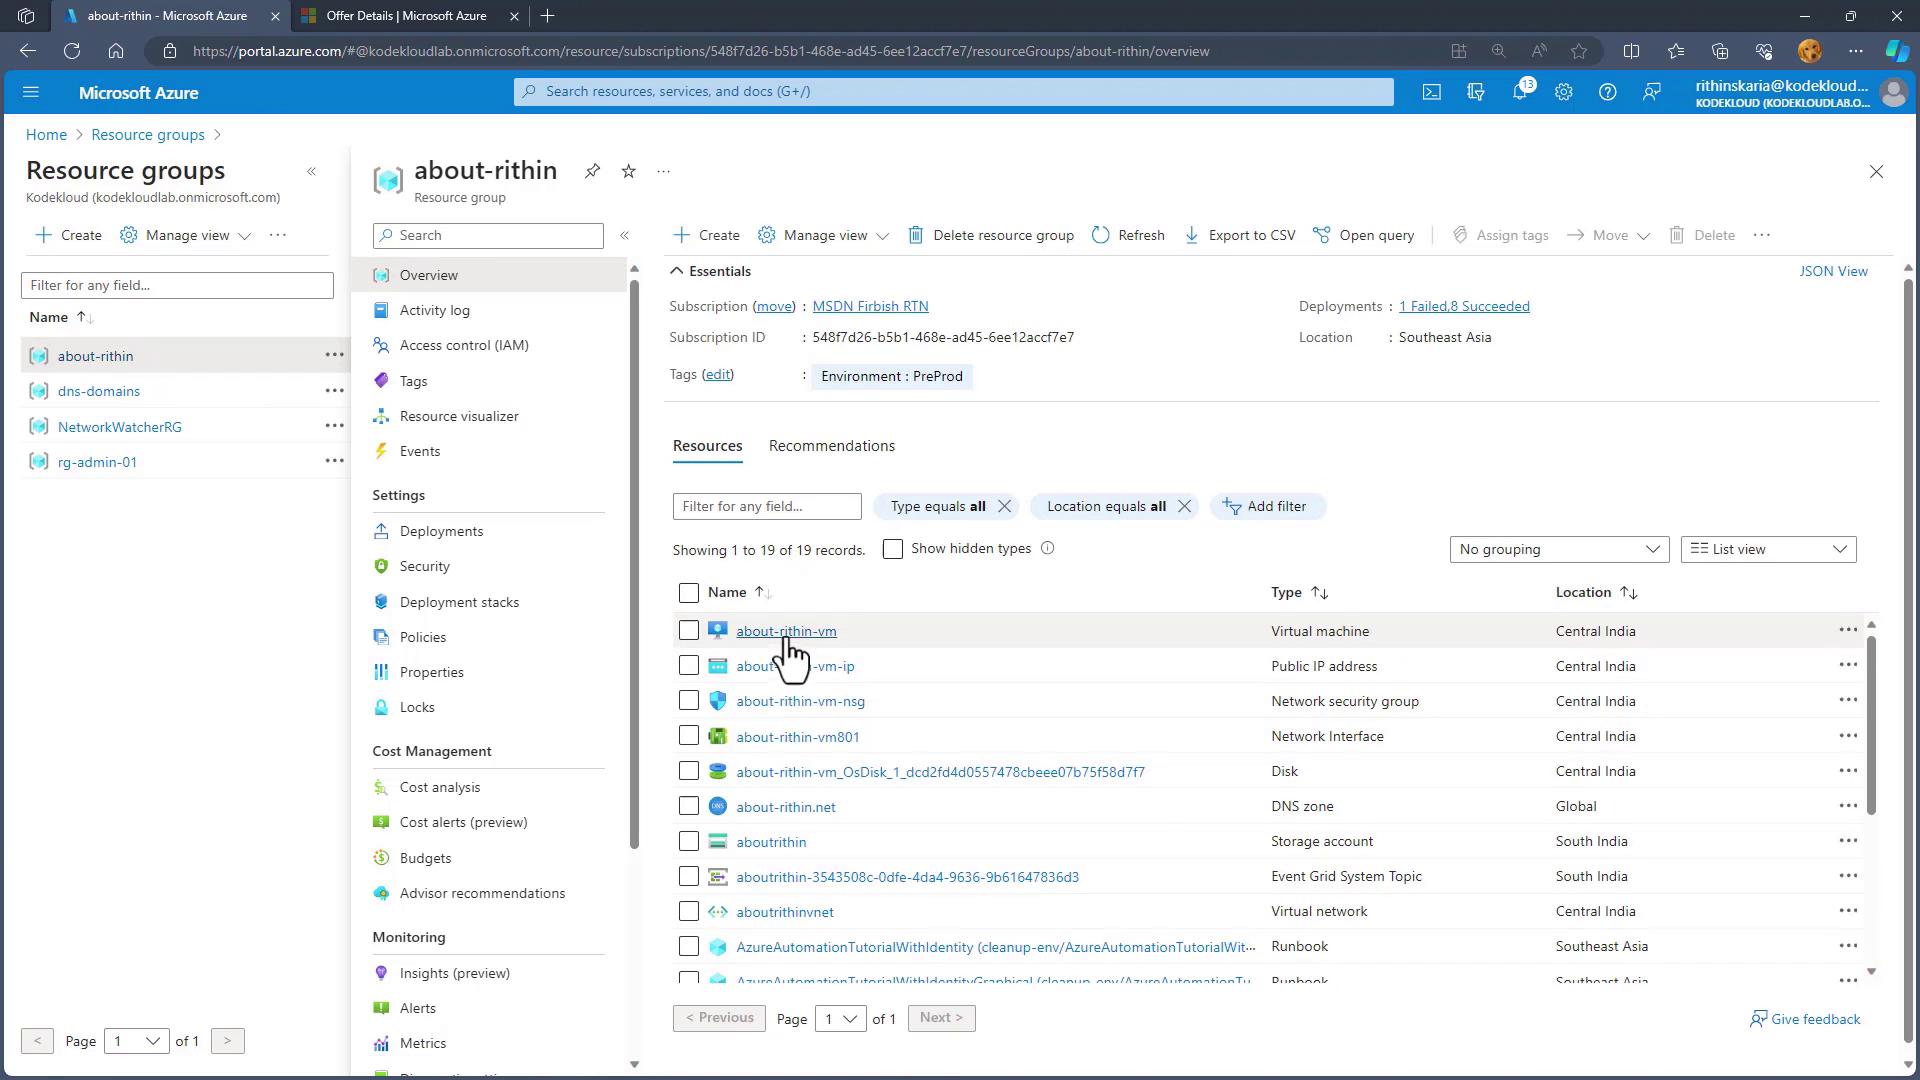Viewport: 1920px width, 1080px height.
Task: Open Resource visualizer in side menu
Action: click(x=459, y=416)
